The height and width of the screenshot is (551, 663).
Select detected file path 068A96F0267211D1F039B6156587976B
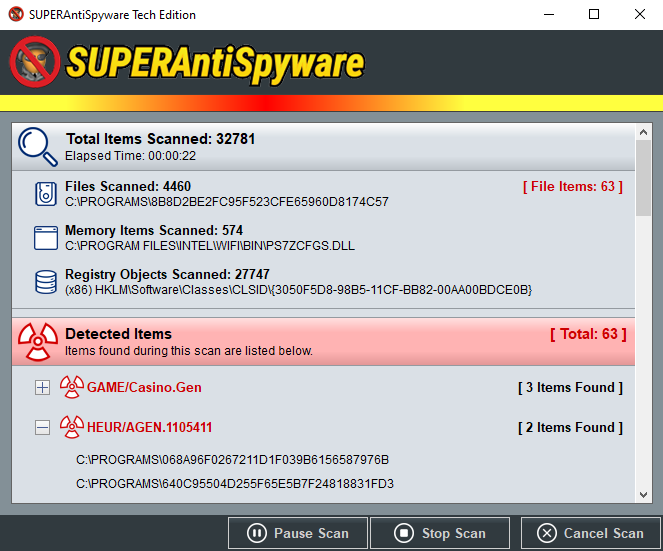coord(232,460)
